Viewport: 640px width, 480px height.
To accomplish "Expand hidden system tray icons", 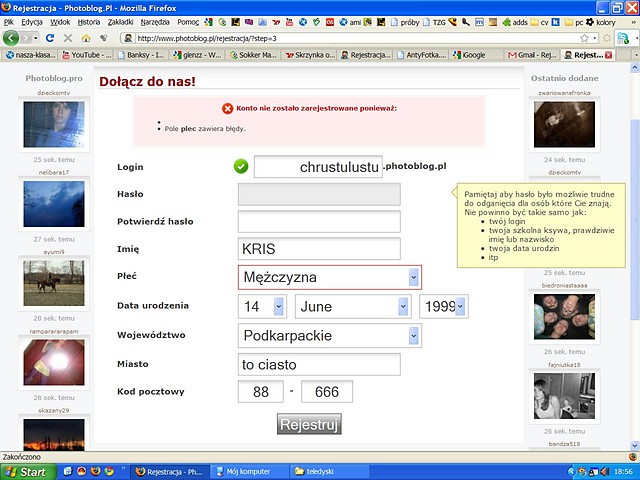I will tap(571, 472).
